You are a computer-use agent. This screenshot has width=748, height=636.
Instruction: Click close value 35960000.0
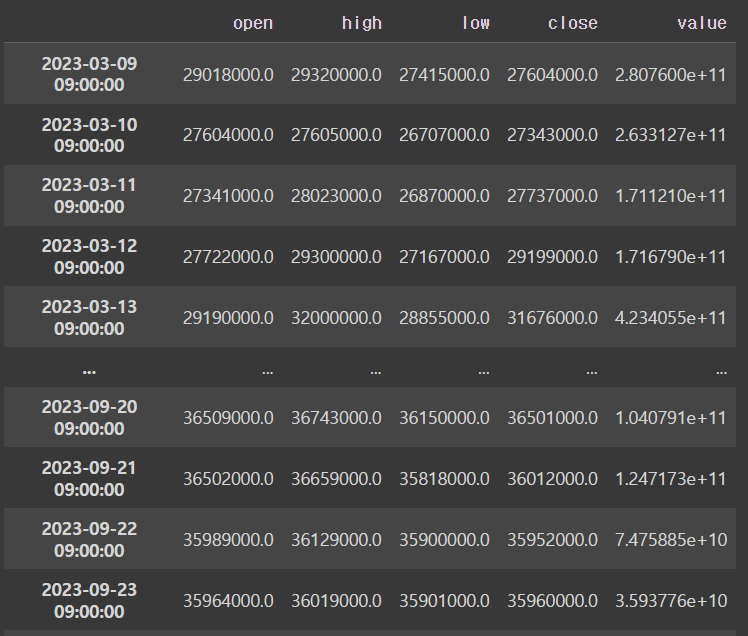click(x=552, y=601)
